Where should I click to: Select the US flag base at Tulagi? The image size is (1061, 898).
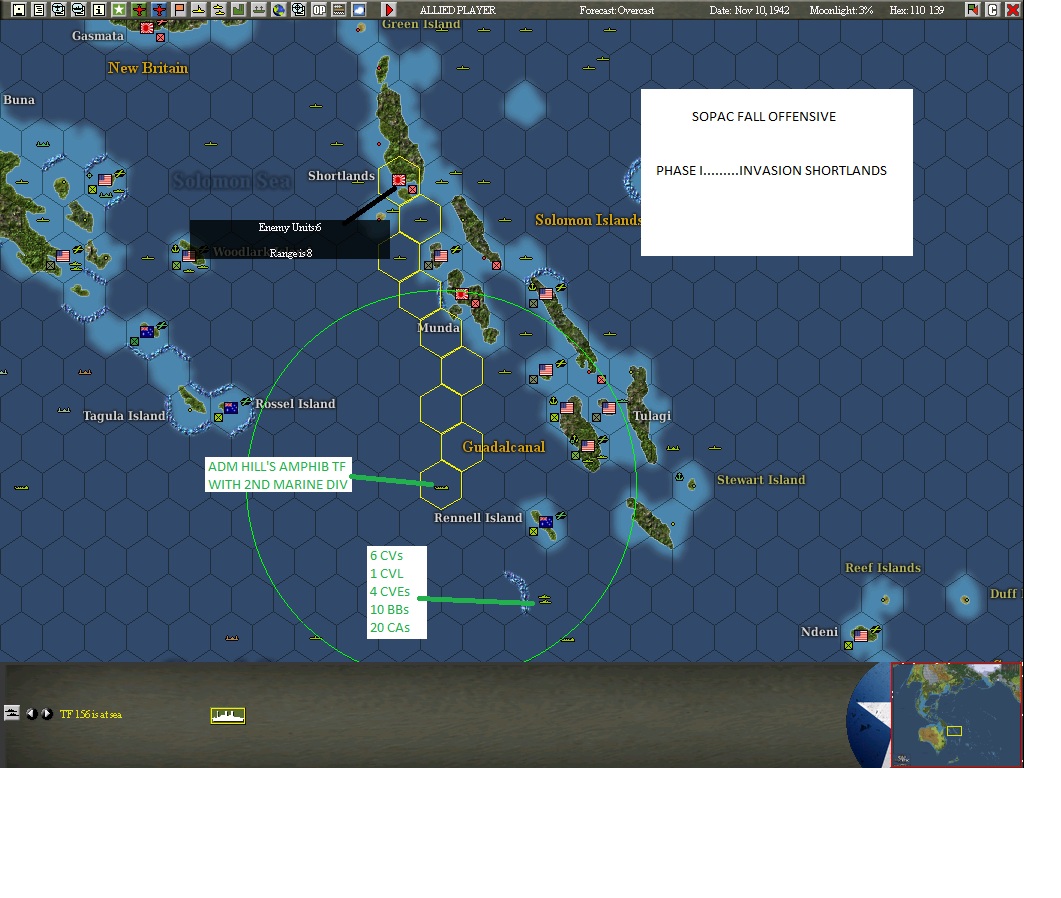[609, 407]
